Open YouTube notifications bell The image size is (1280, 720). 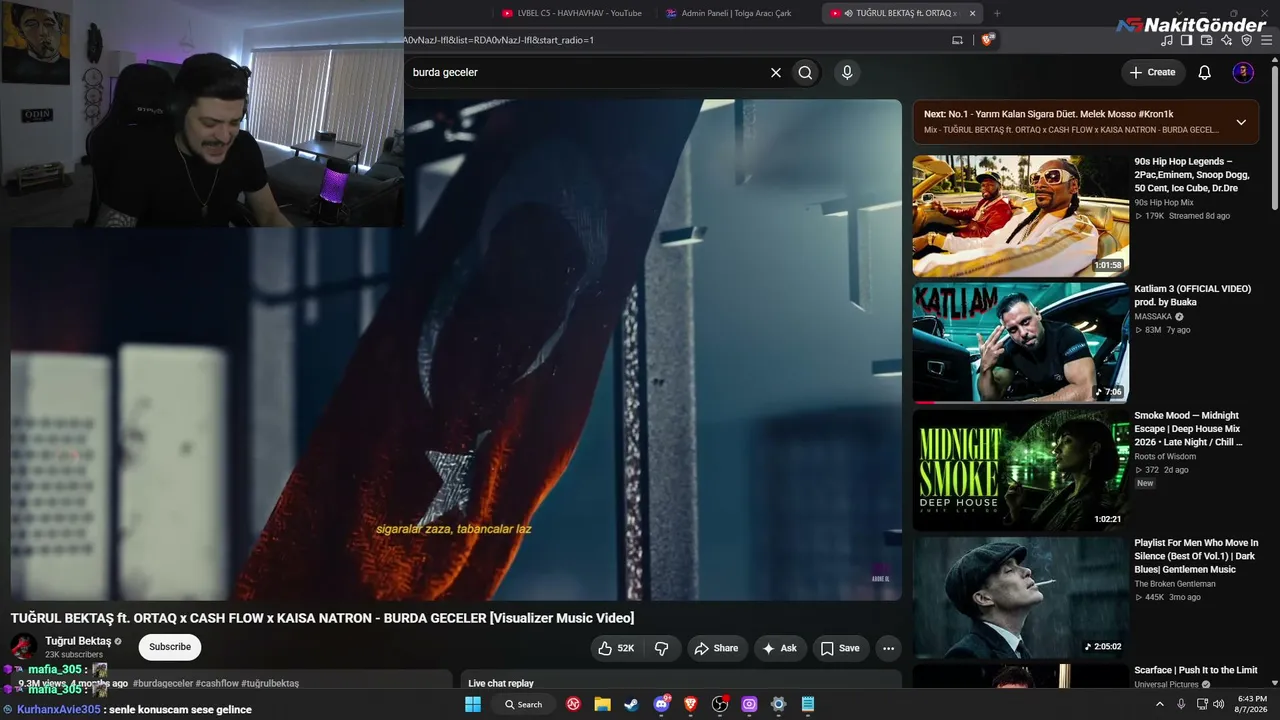1205,72
